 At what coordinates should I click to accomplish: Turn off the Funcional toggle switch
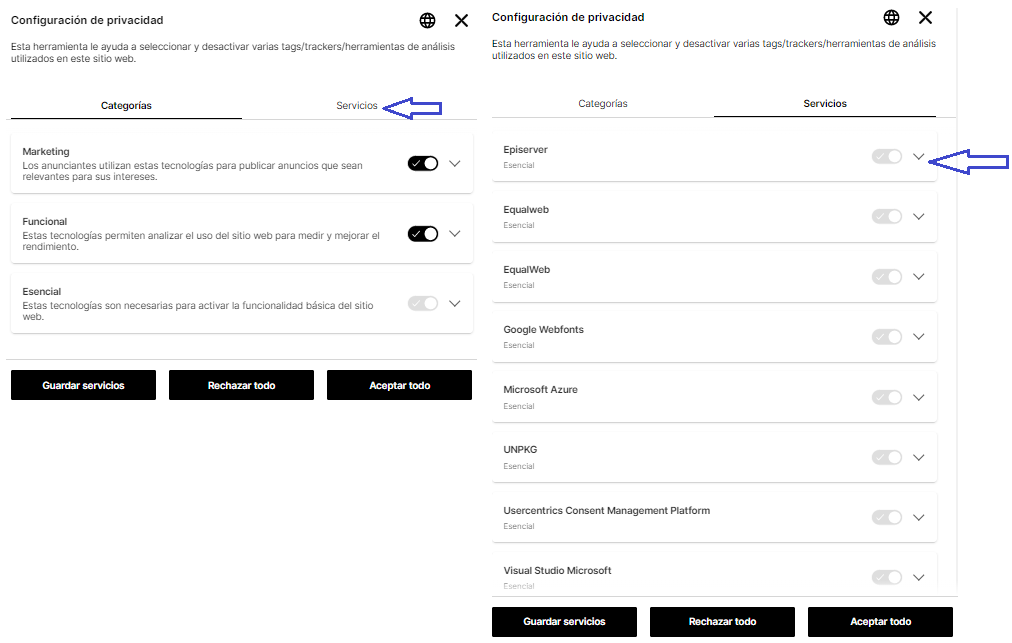point(423,234)
